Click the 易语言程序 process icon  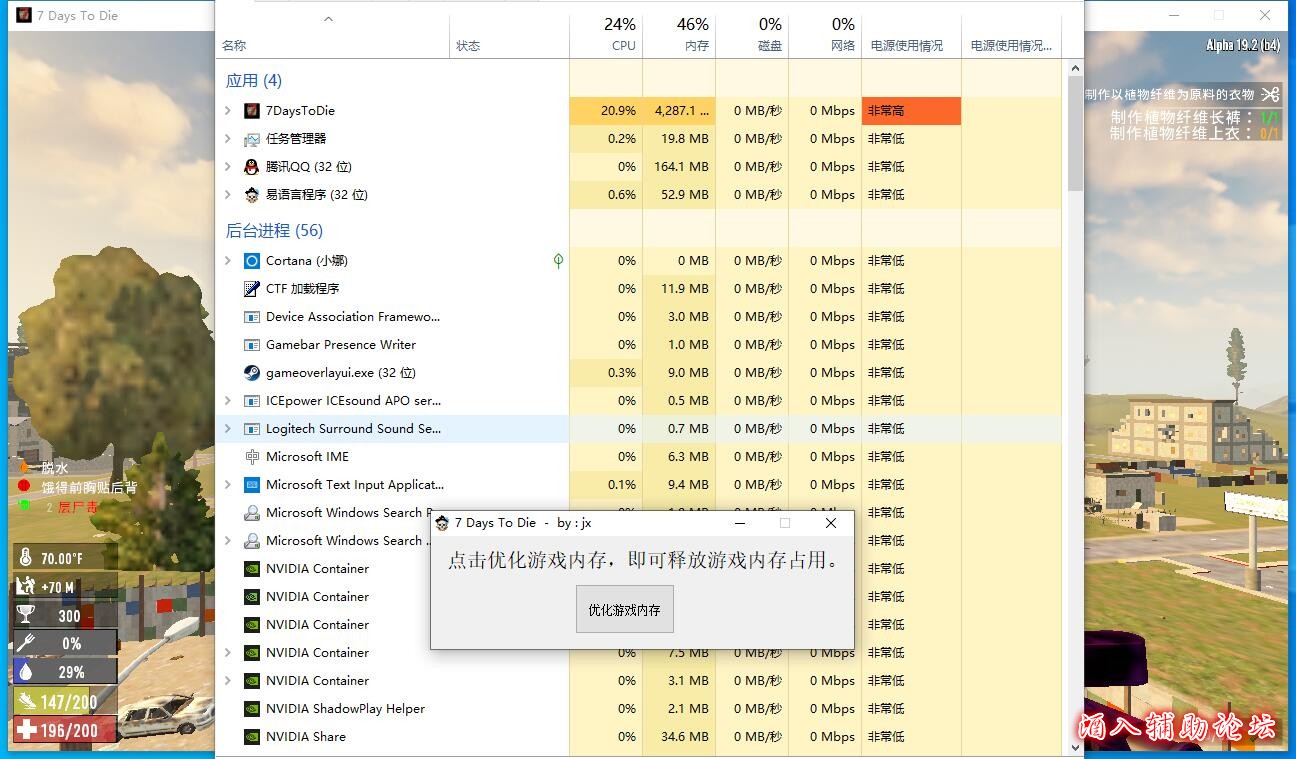tap(252, 195)
